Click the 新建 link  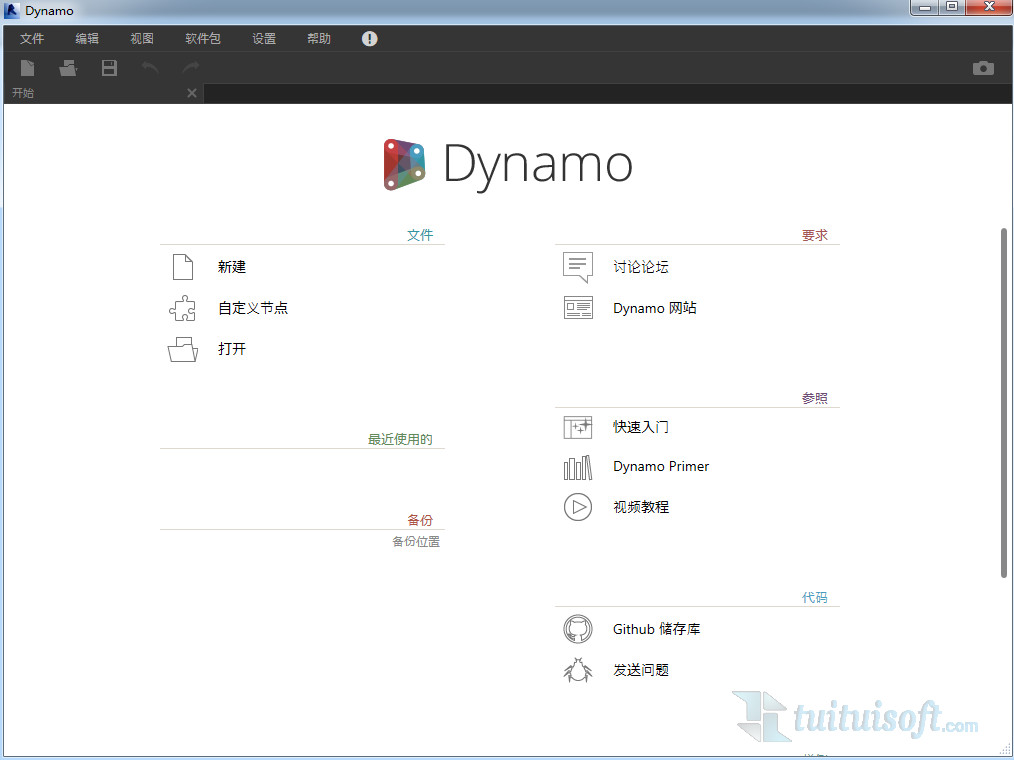pyautogui.click(x=232, y=267)
